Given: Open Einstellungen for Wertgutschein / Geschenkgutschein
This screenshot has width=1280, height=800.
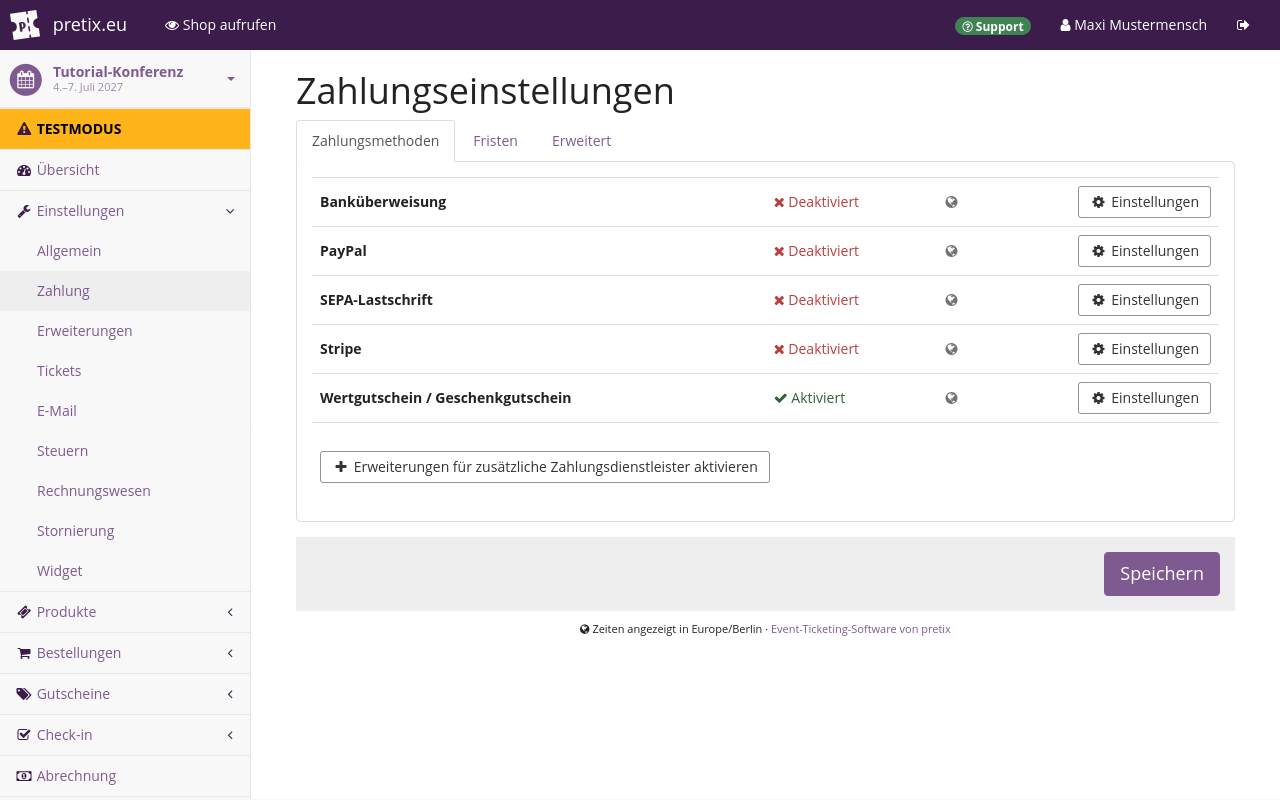Looking at the screenshot, I should tap(1144, 398).
